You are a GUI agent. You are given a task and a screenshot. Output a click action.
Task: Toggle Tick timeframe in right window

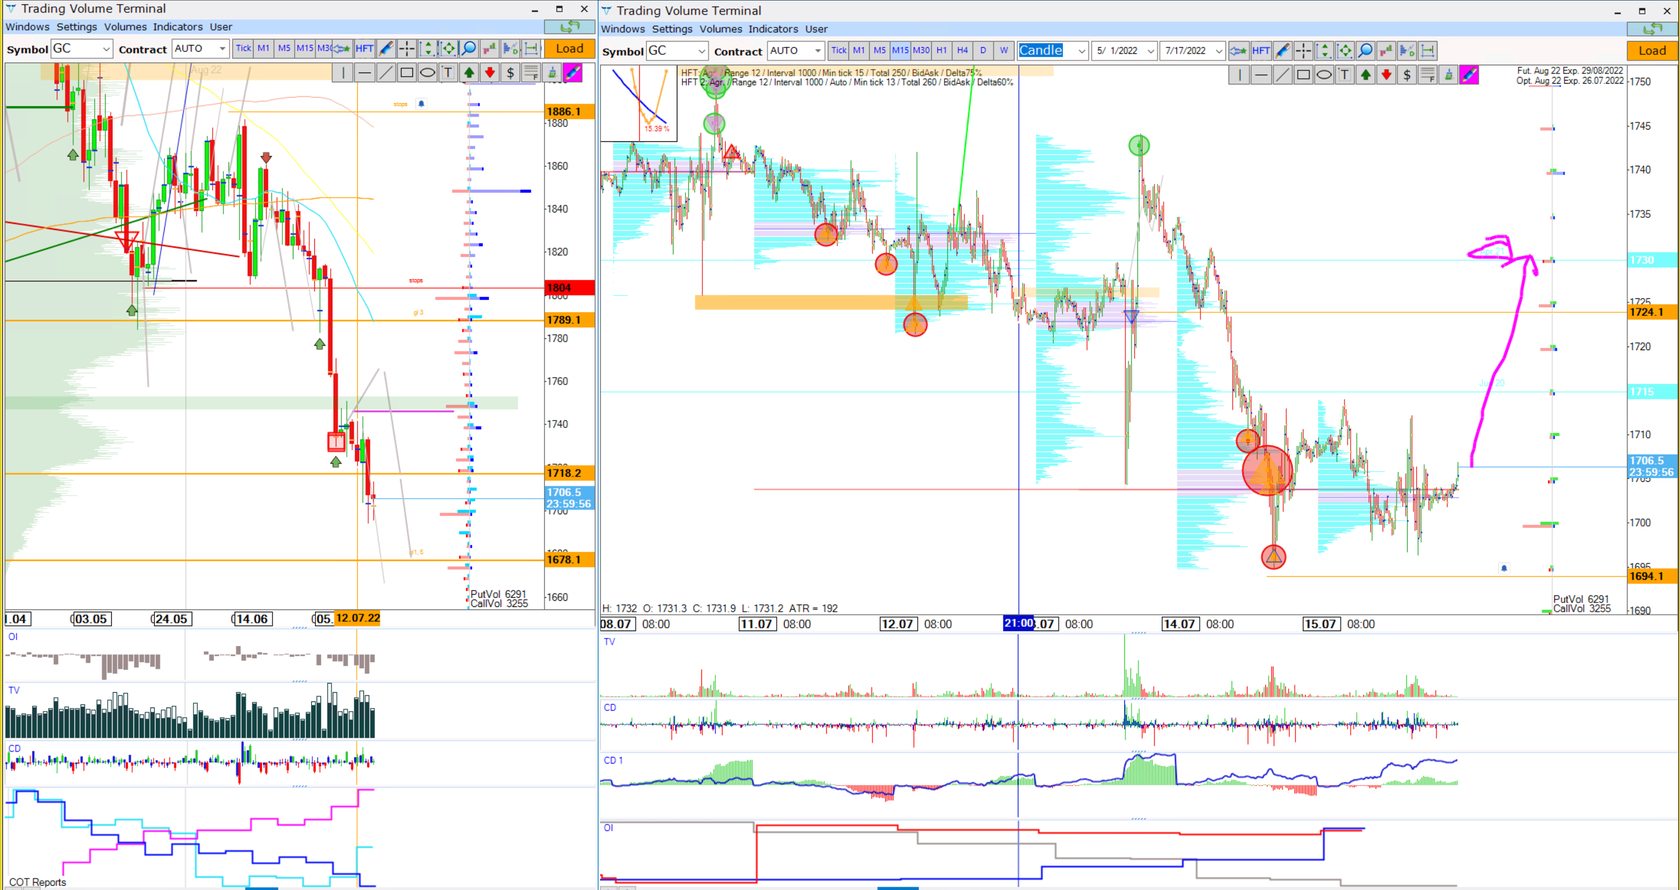(838, 50)
